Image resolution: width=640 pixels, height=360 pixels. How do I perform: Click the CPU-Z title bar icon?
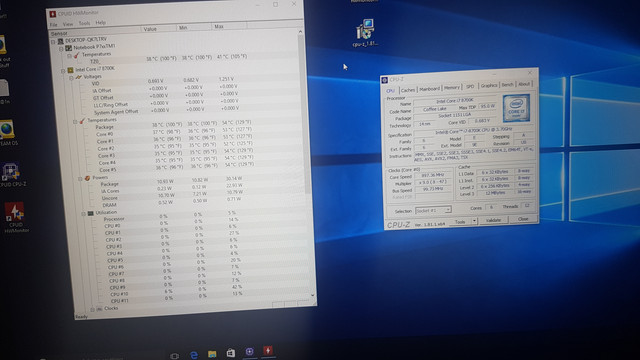tap(384, 80)
